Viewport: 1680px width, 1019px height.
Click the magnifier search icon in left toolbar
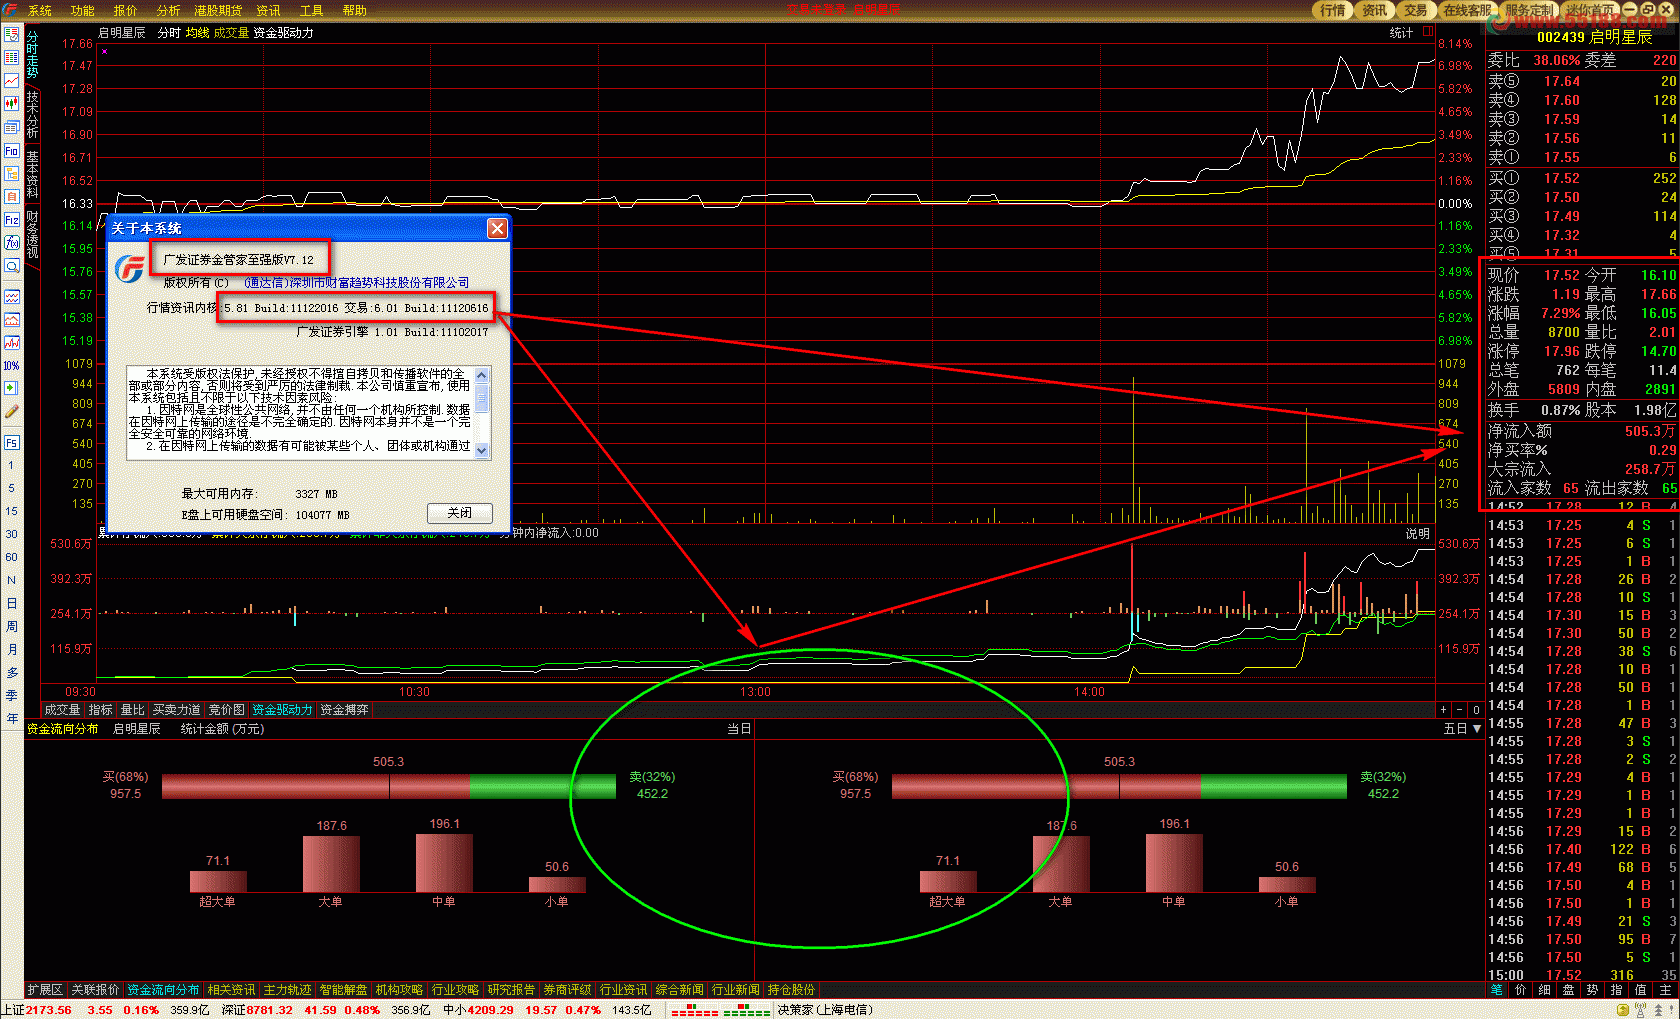point(12,266)
